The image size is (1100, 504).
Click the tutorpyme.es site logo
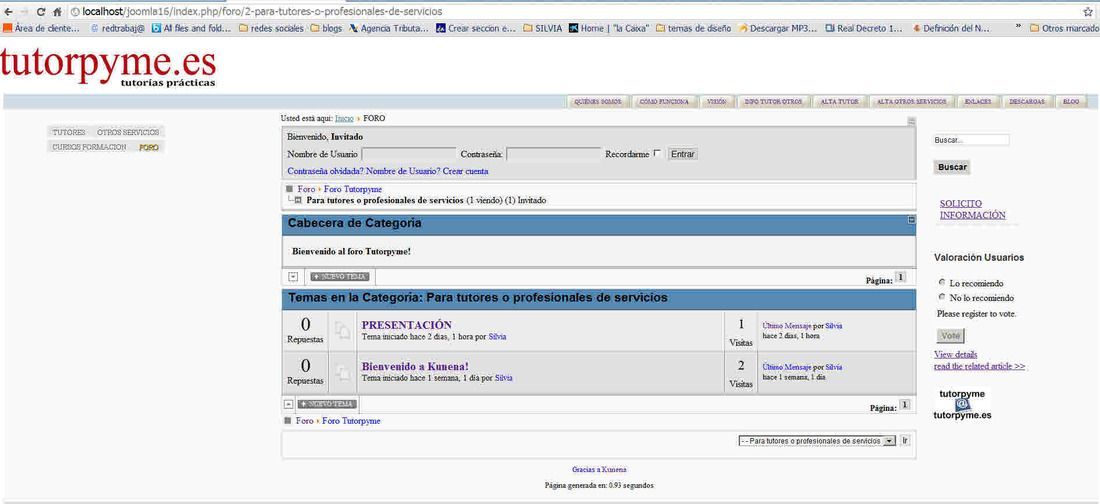(108, 67)
